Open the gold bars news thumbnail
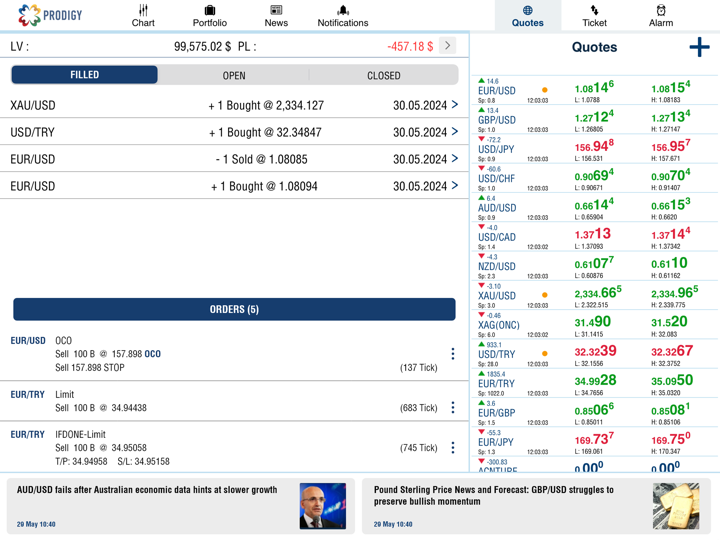 coord(676,505)
